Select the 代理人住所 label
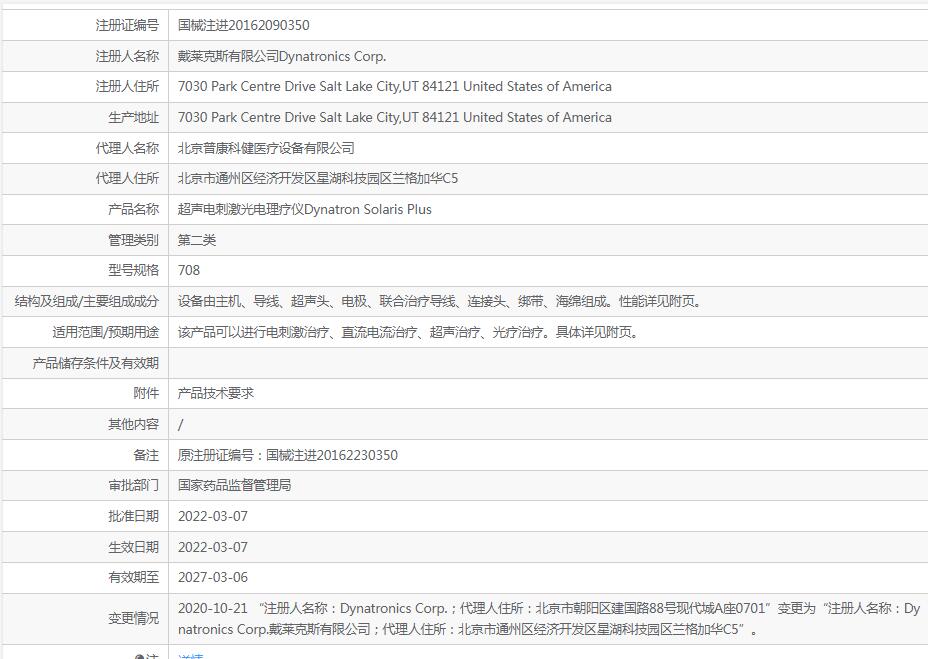The image size is (928, 659). (127, 178)
